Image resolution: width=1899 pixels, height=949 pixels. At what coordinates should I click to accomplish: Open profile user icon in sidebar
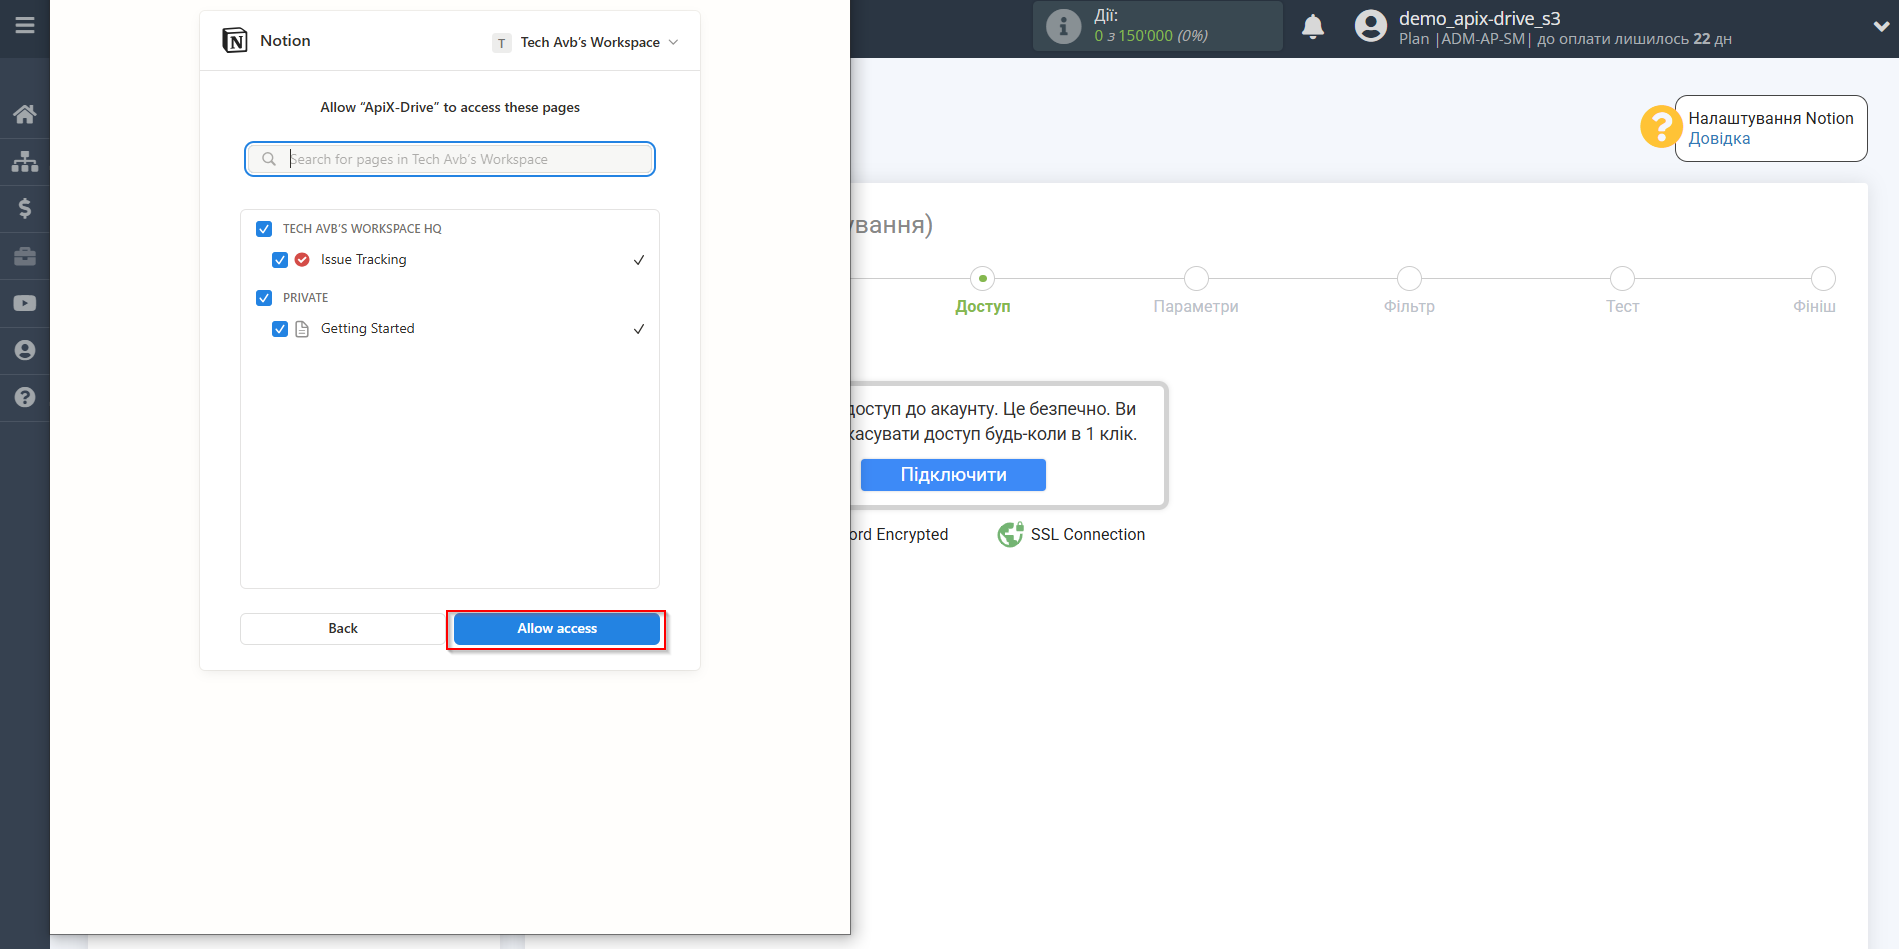[25, 350]
